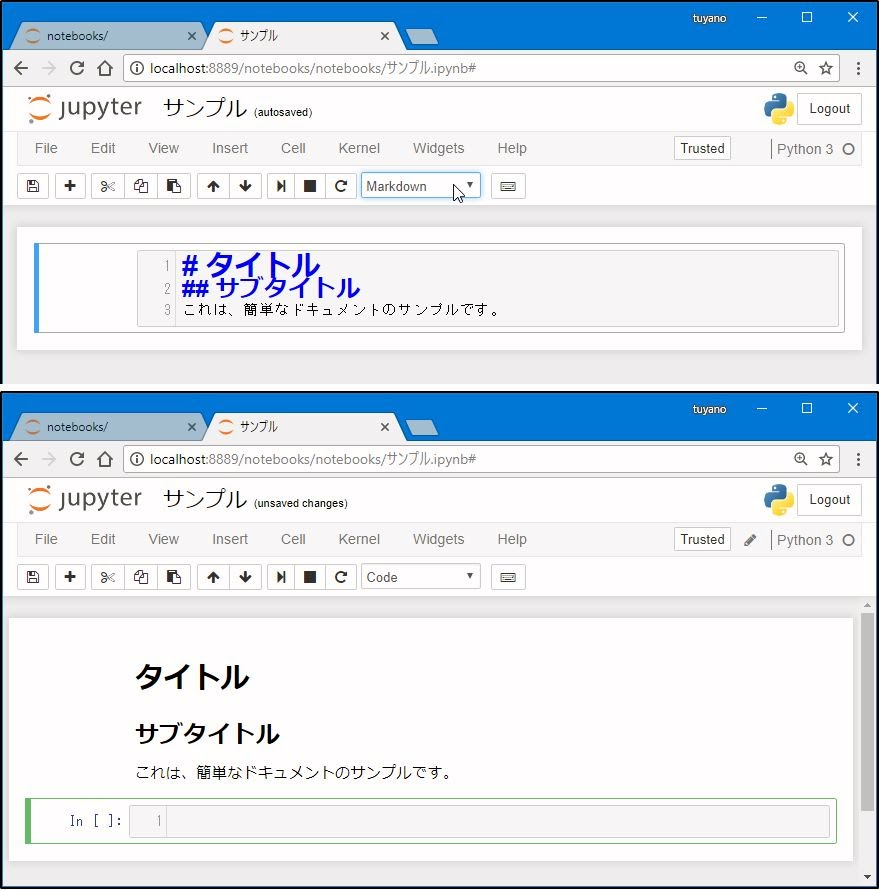
Task: Restart the kernel using lower window's circular arrow
Action: point(341,577)
